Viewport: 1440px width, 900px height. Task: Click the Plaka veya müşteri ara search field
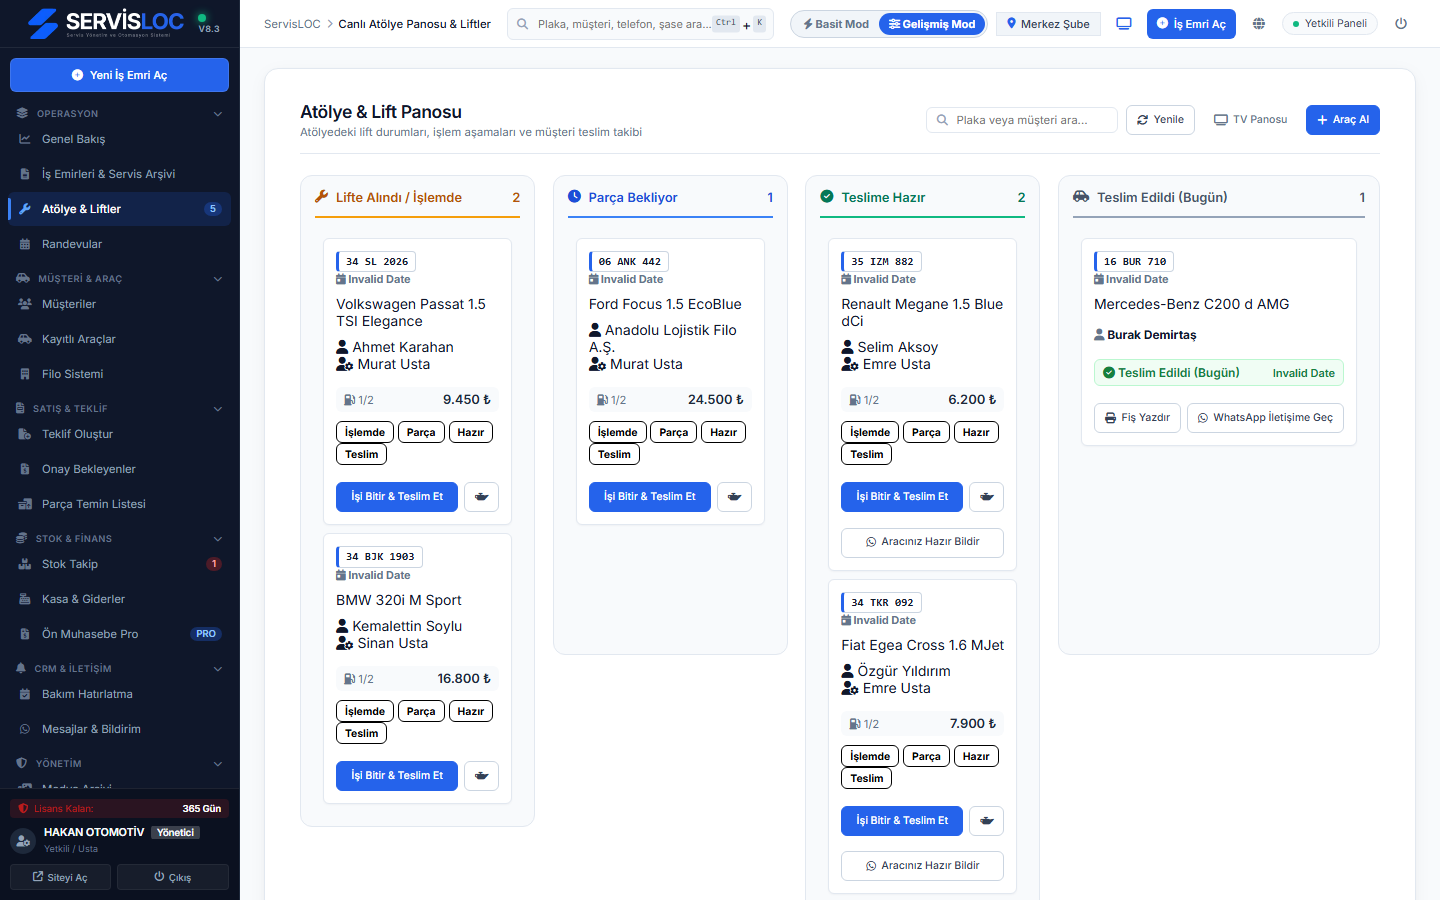(1021, 120)
